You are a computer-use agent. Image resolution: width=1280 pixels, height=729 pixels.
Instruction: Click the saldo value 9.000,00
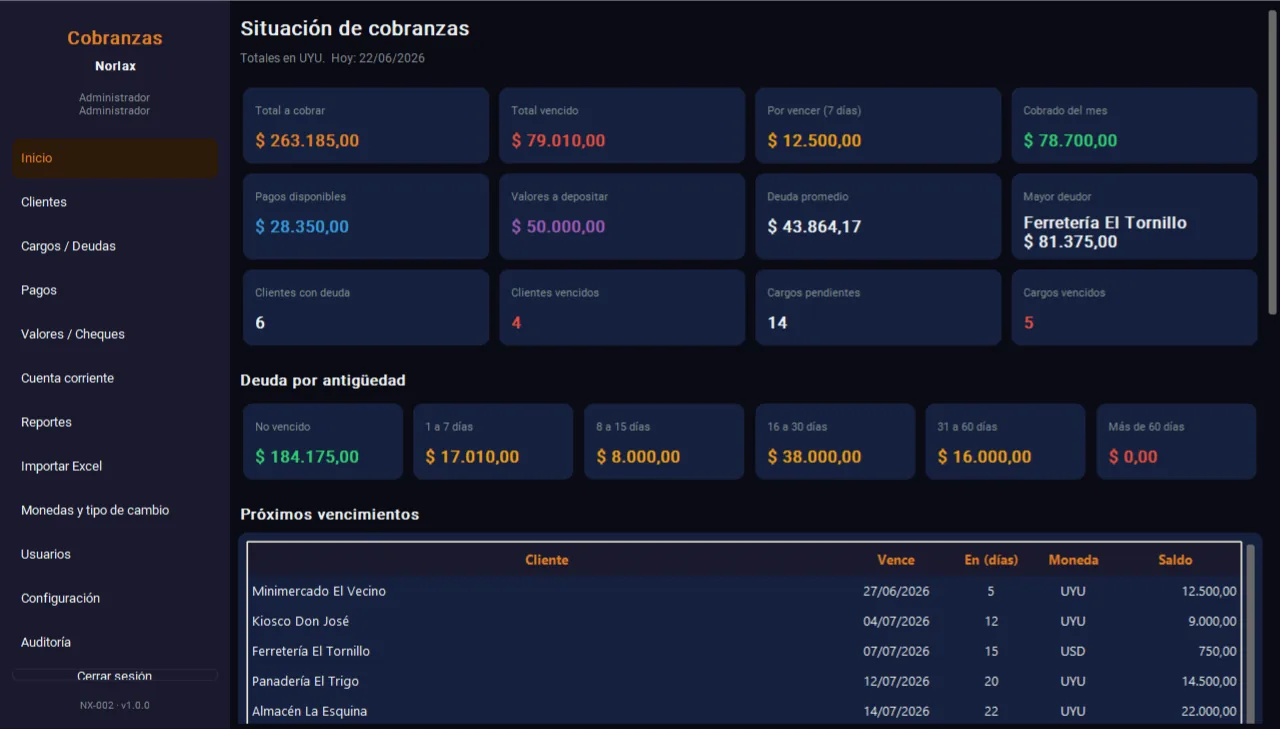pos(1212,621)
